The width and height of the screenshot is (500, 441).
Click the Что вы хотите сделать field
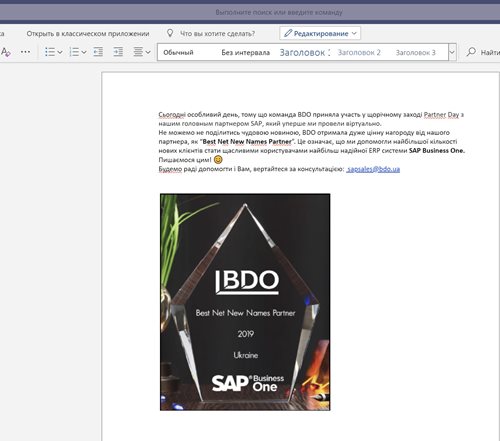(217, 34)
